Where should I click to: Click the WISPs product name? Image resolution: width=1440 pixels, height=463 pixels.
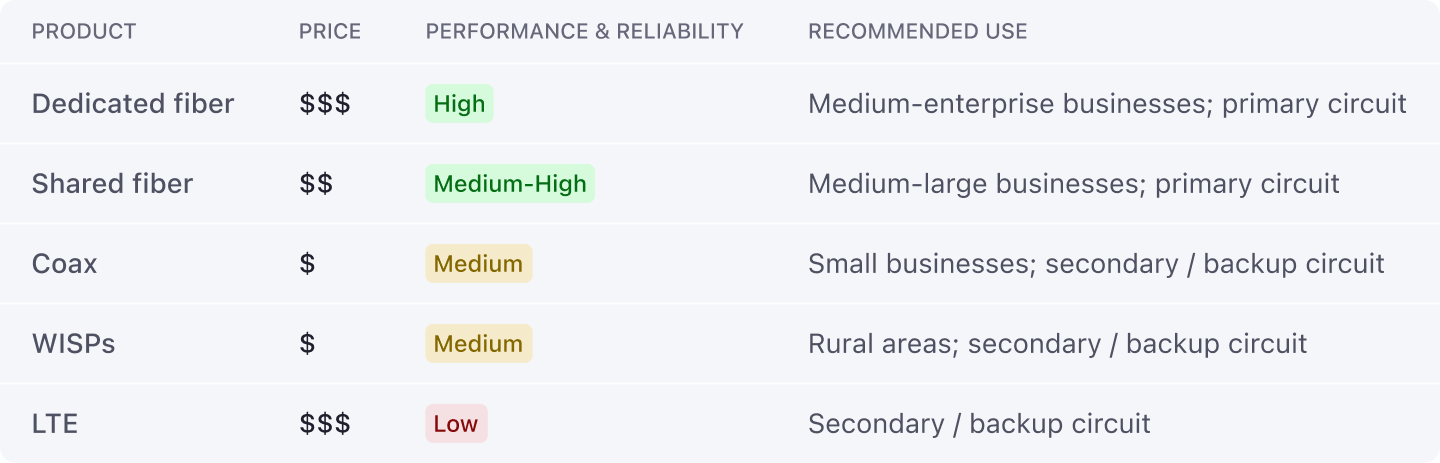coord(74,344)
